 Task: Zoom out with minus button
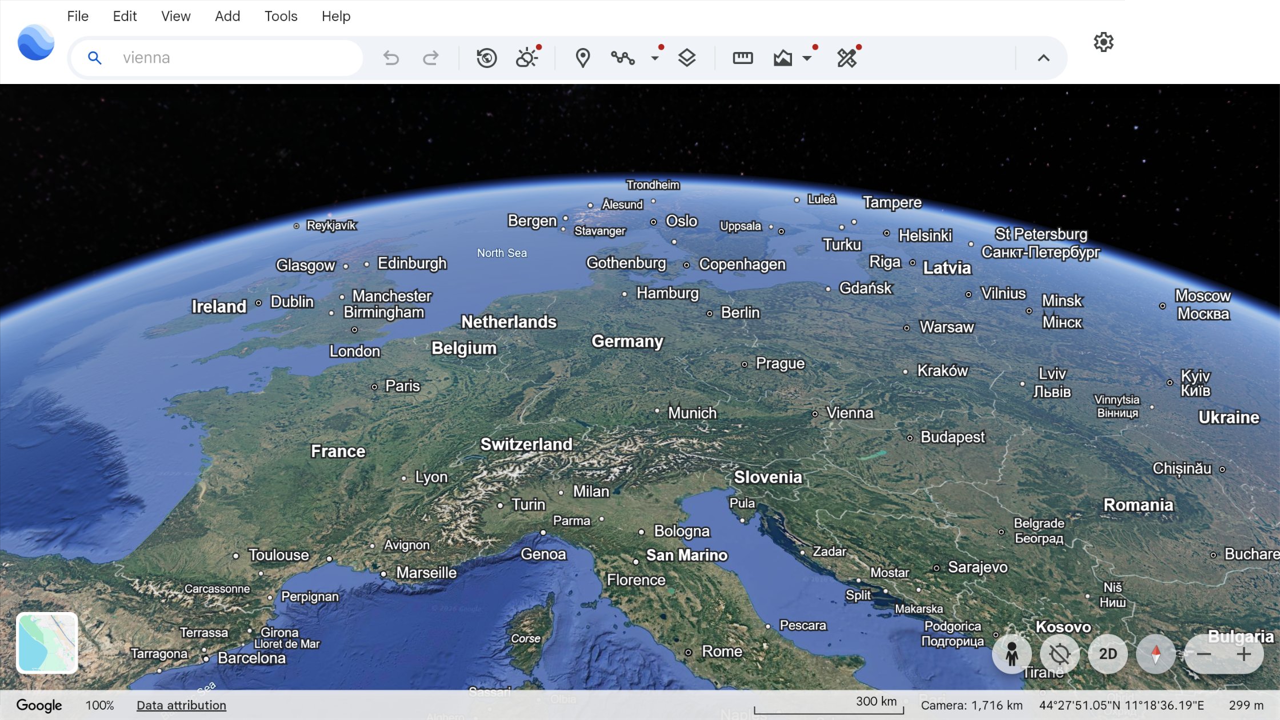[1205, 654]
